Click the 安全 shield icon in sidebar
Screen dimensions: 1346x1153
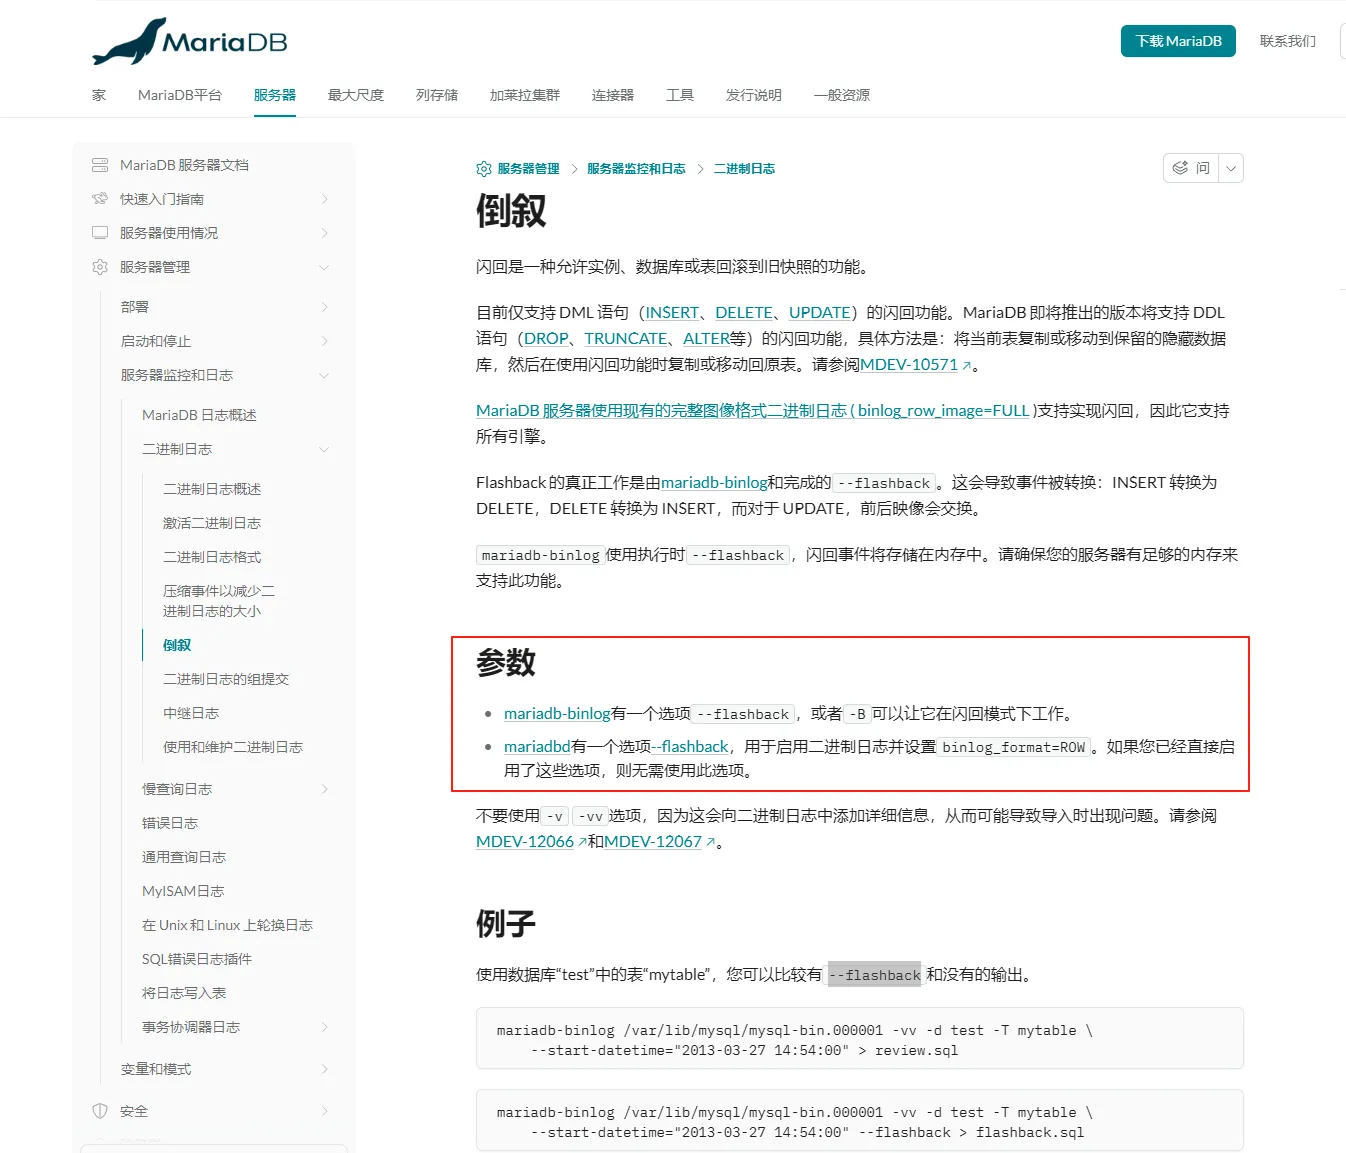pos(100,1111)
